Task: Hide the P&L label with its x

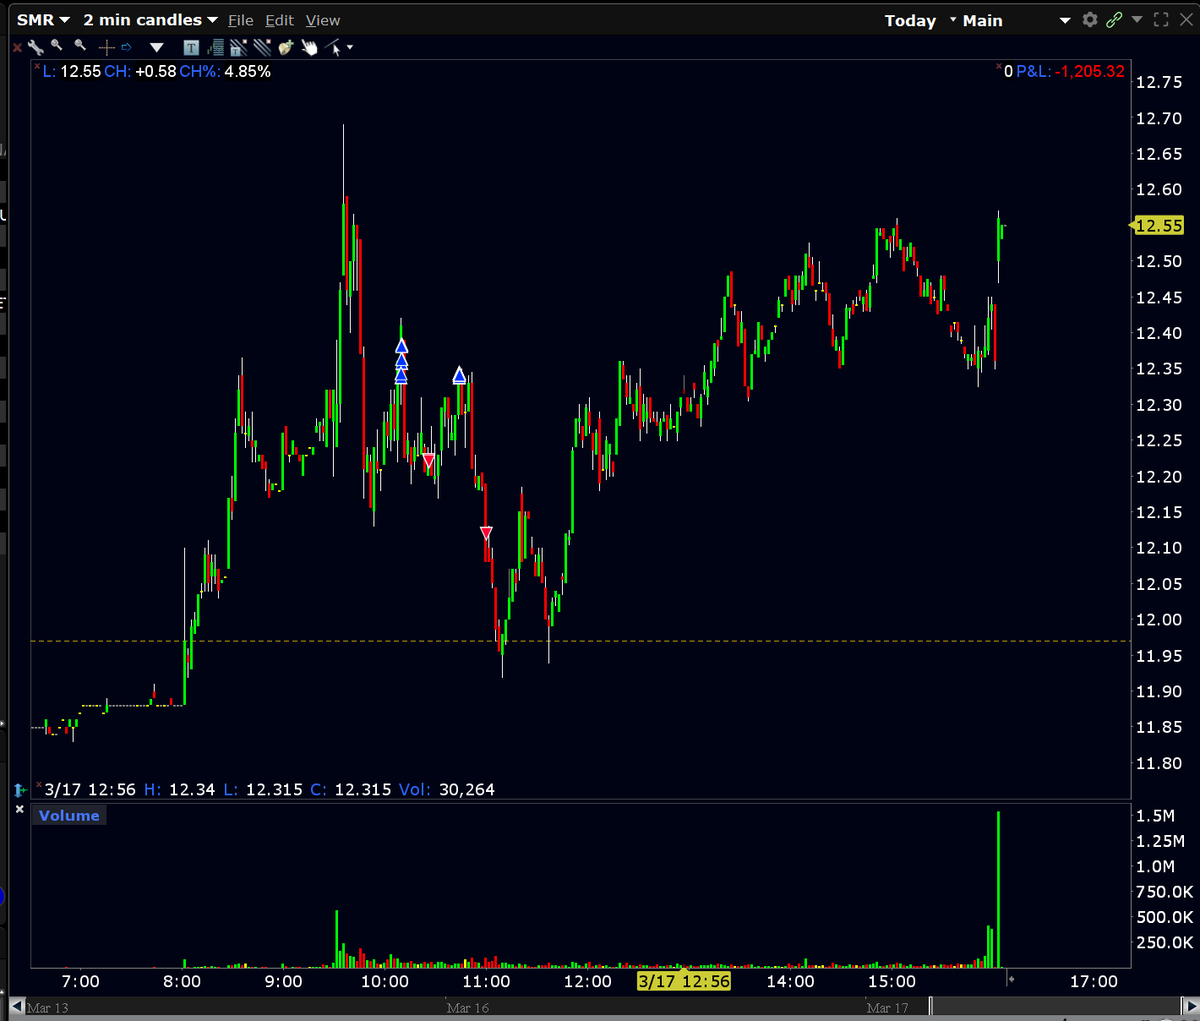Action: pos(999,68)
